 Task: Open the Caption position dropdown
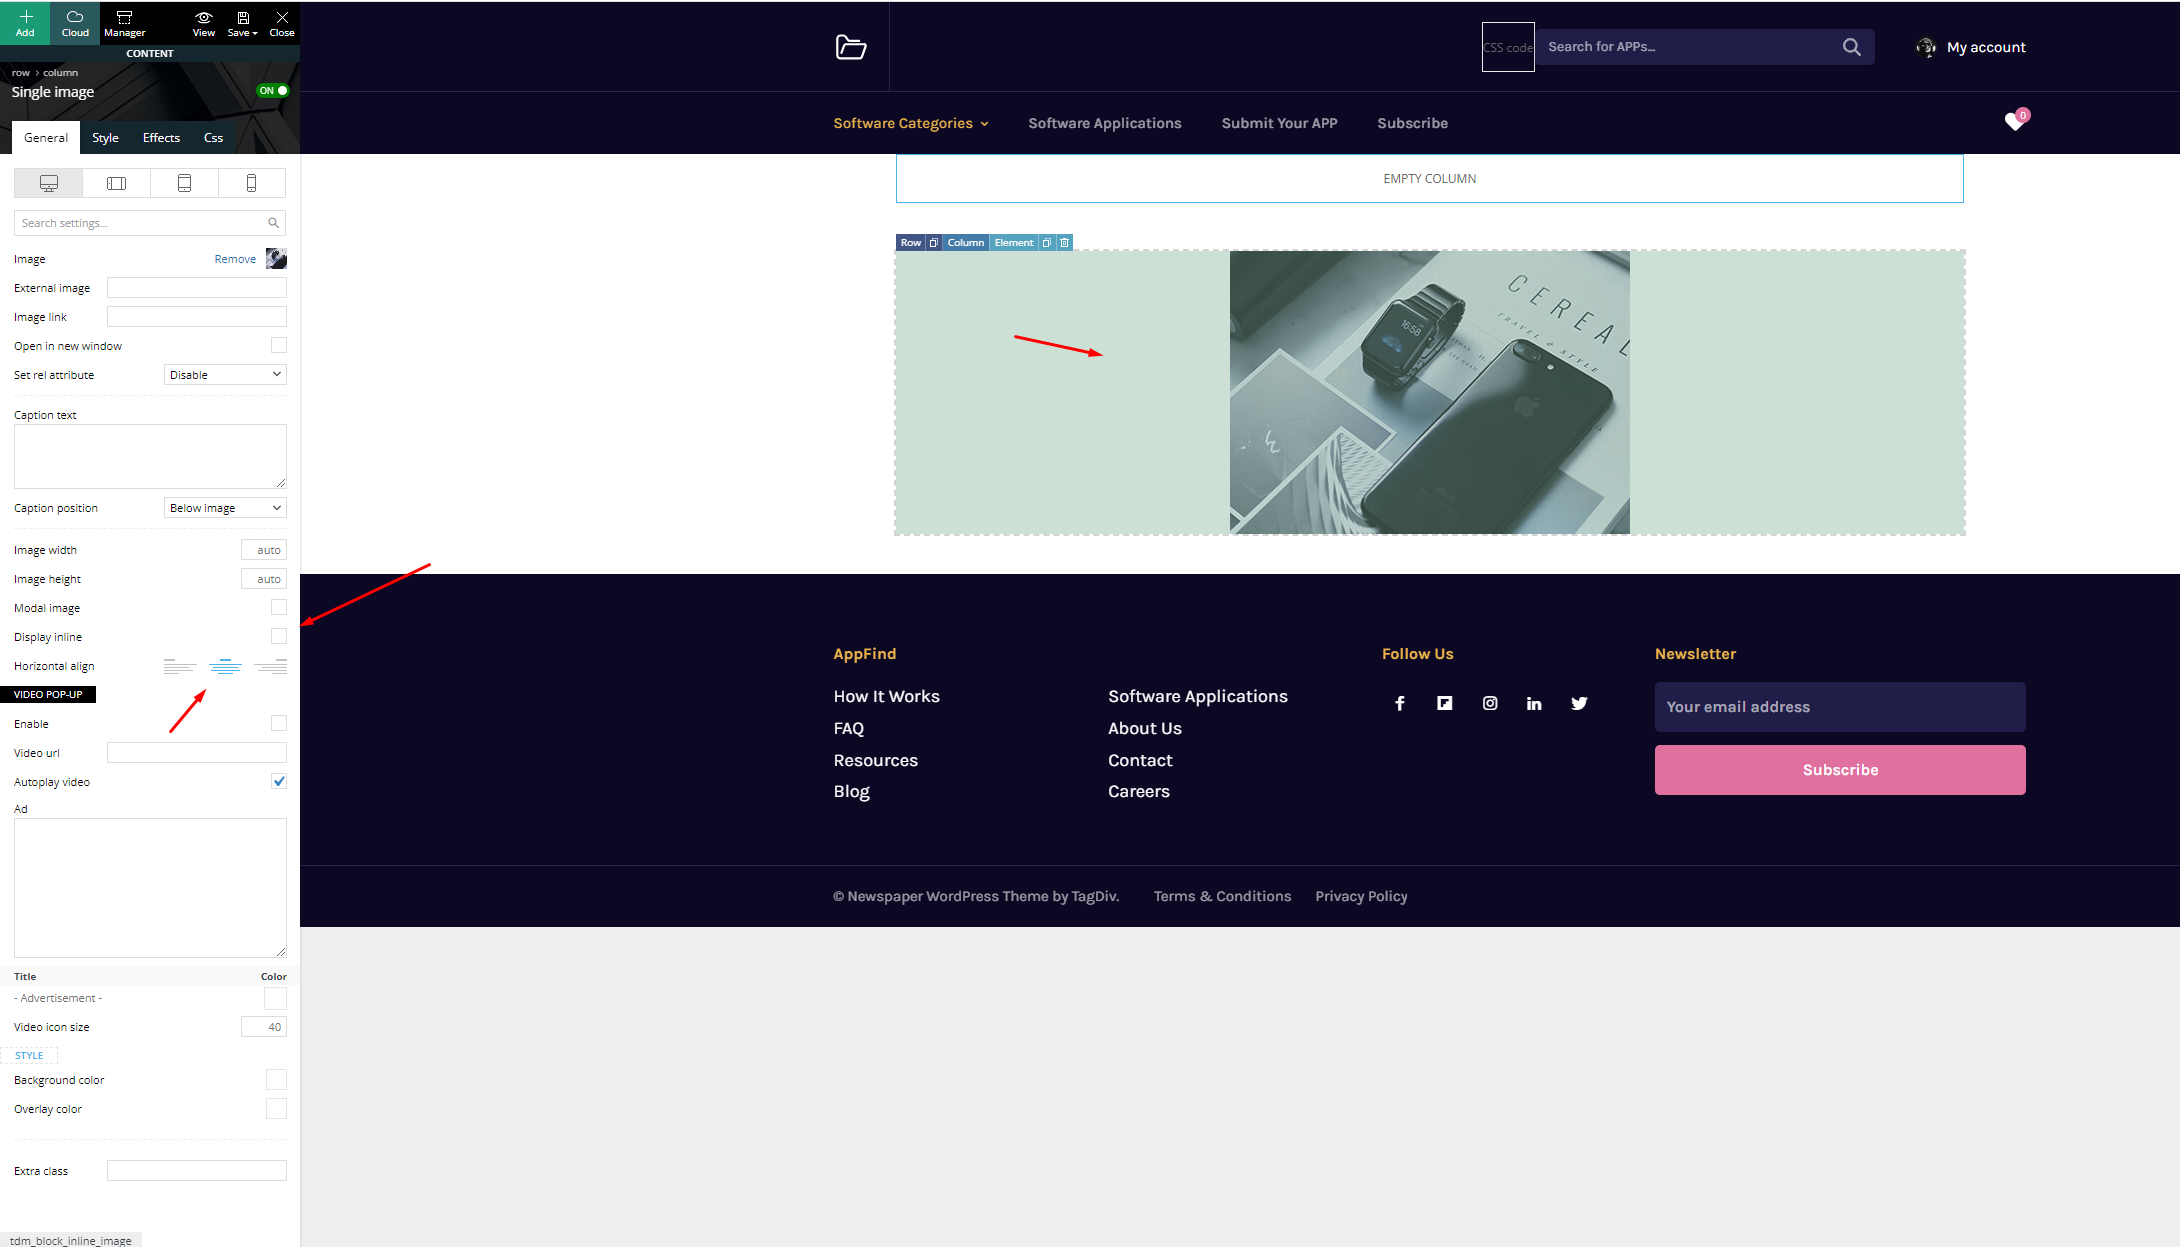click(x=225, y=508)
